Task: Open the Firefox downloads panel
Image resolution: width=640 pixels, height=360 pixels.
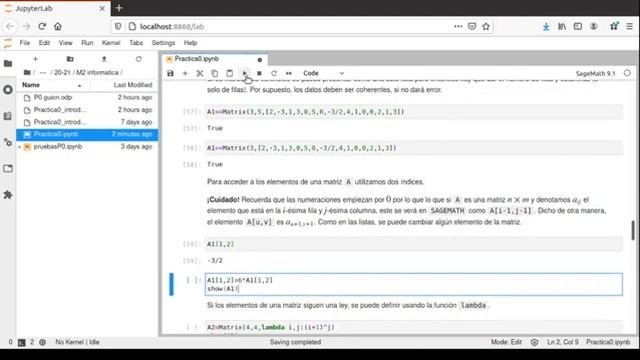Action: [546, 27]
